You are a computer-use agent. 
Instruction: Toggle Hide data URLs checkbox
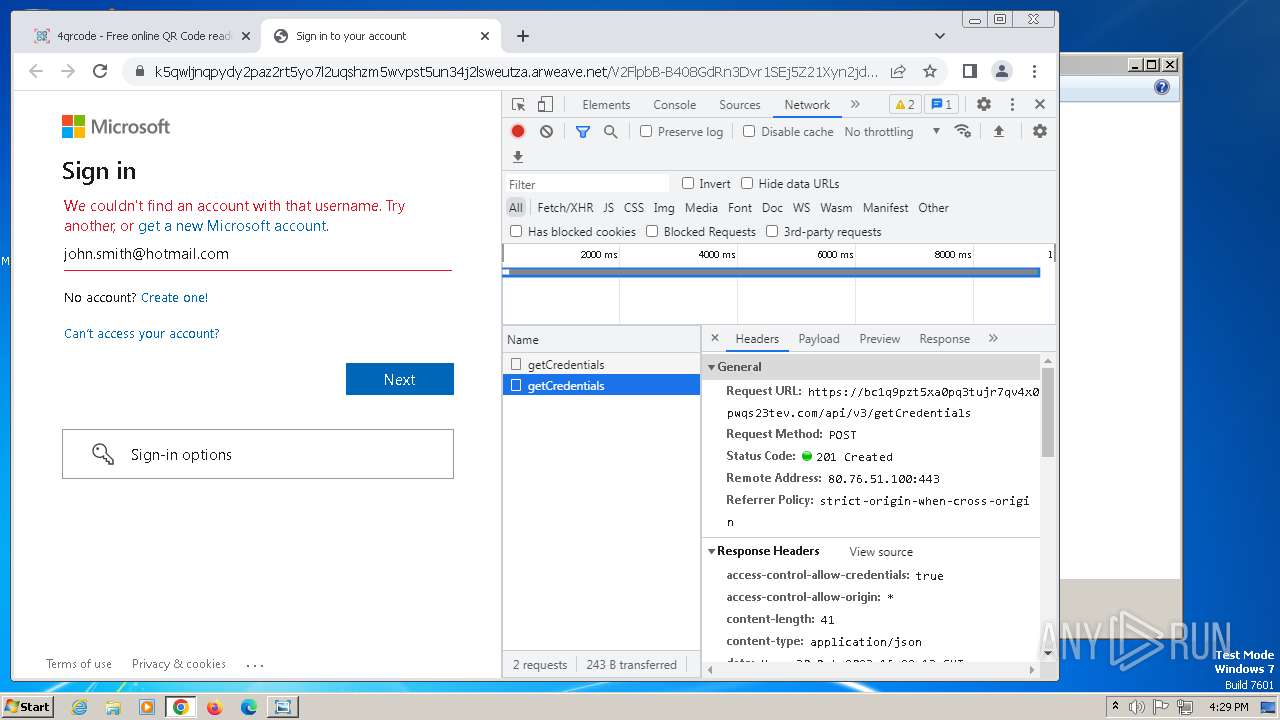click(x=747, y=183)
